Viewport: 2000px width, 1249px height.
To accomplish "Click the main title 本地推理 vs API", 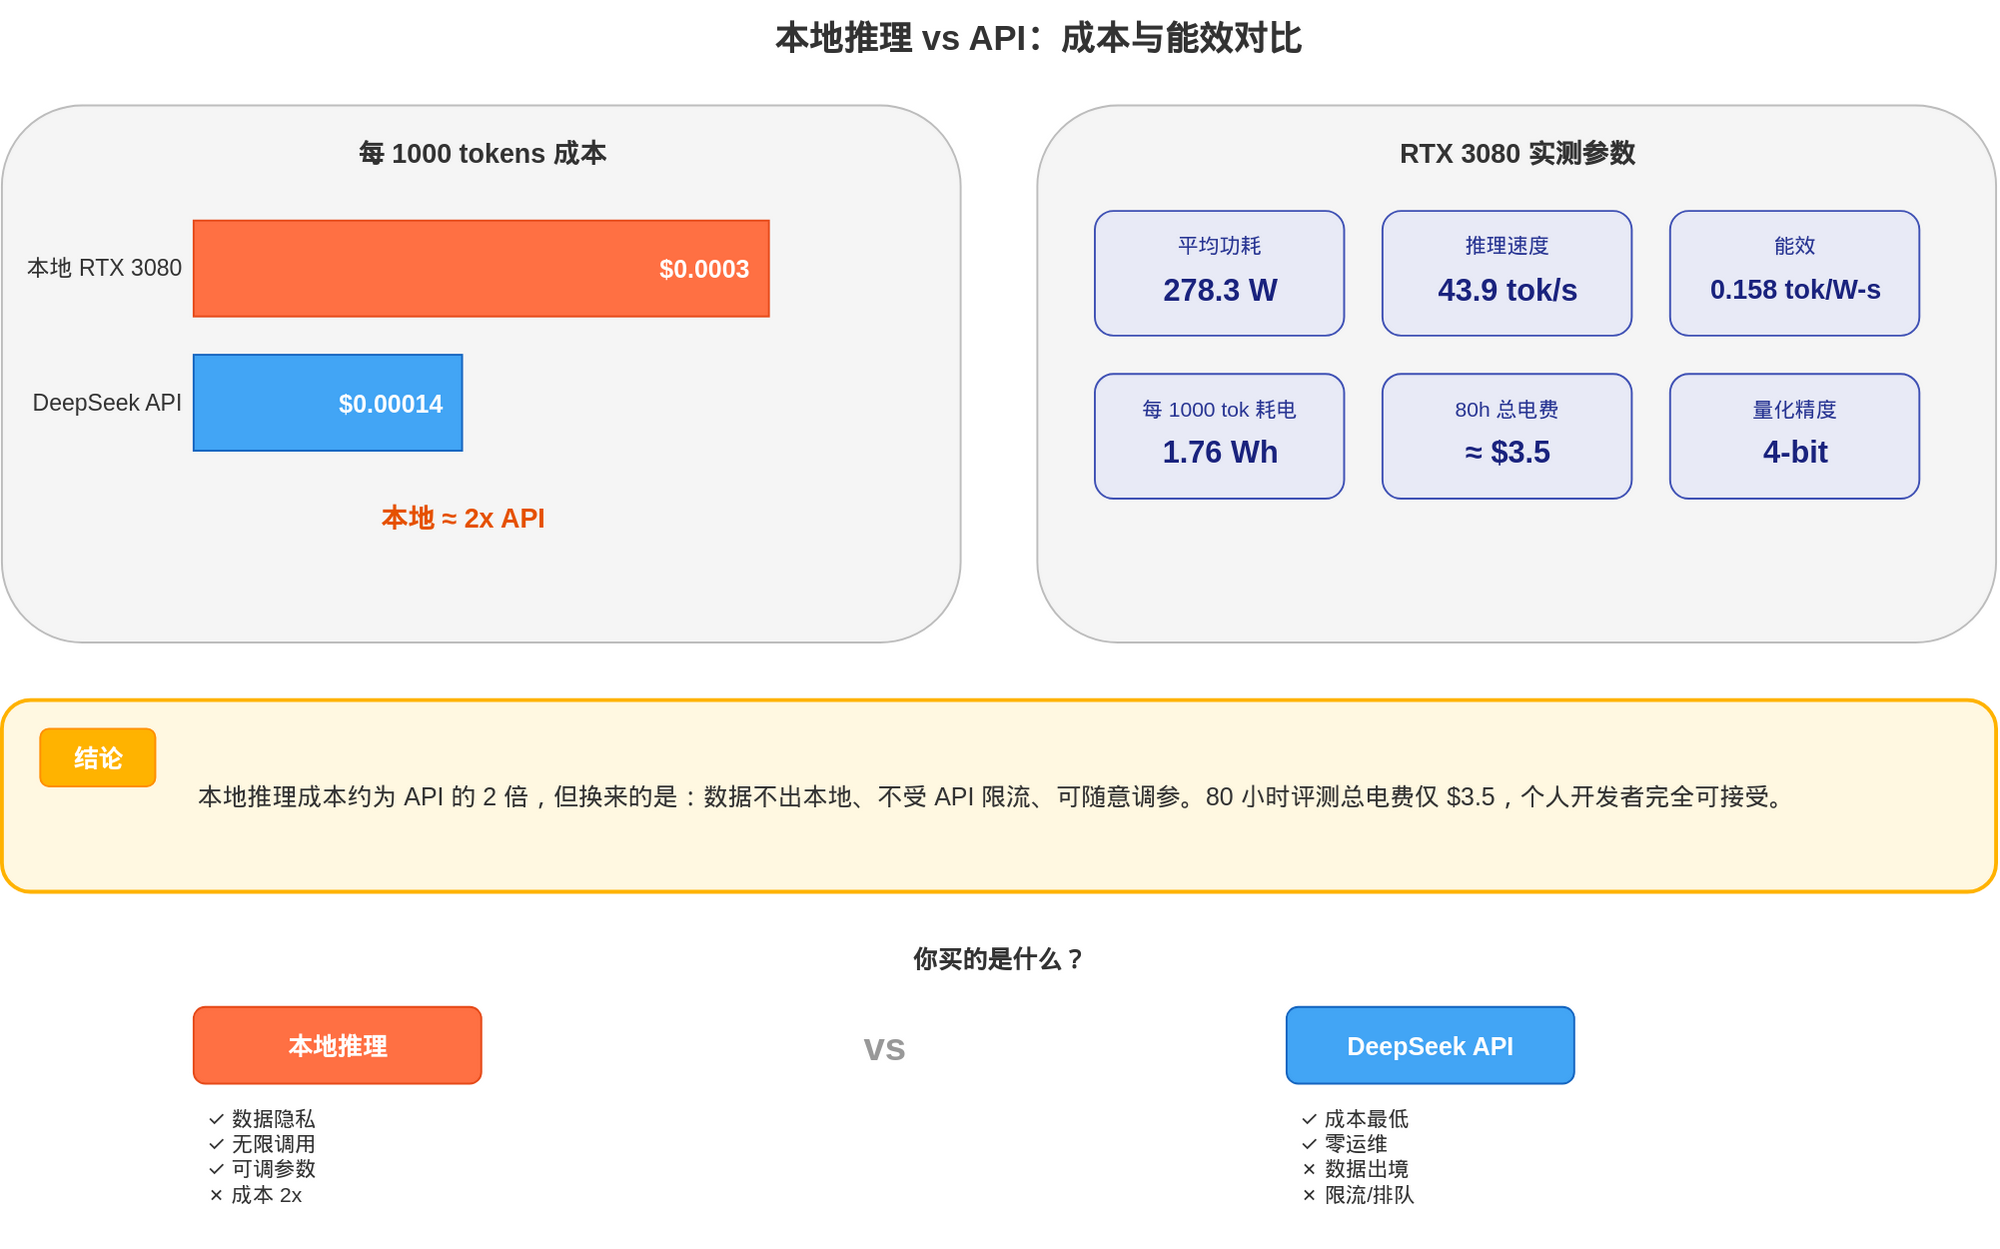I will pos(1038,38).
